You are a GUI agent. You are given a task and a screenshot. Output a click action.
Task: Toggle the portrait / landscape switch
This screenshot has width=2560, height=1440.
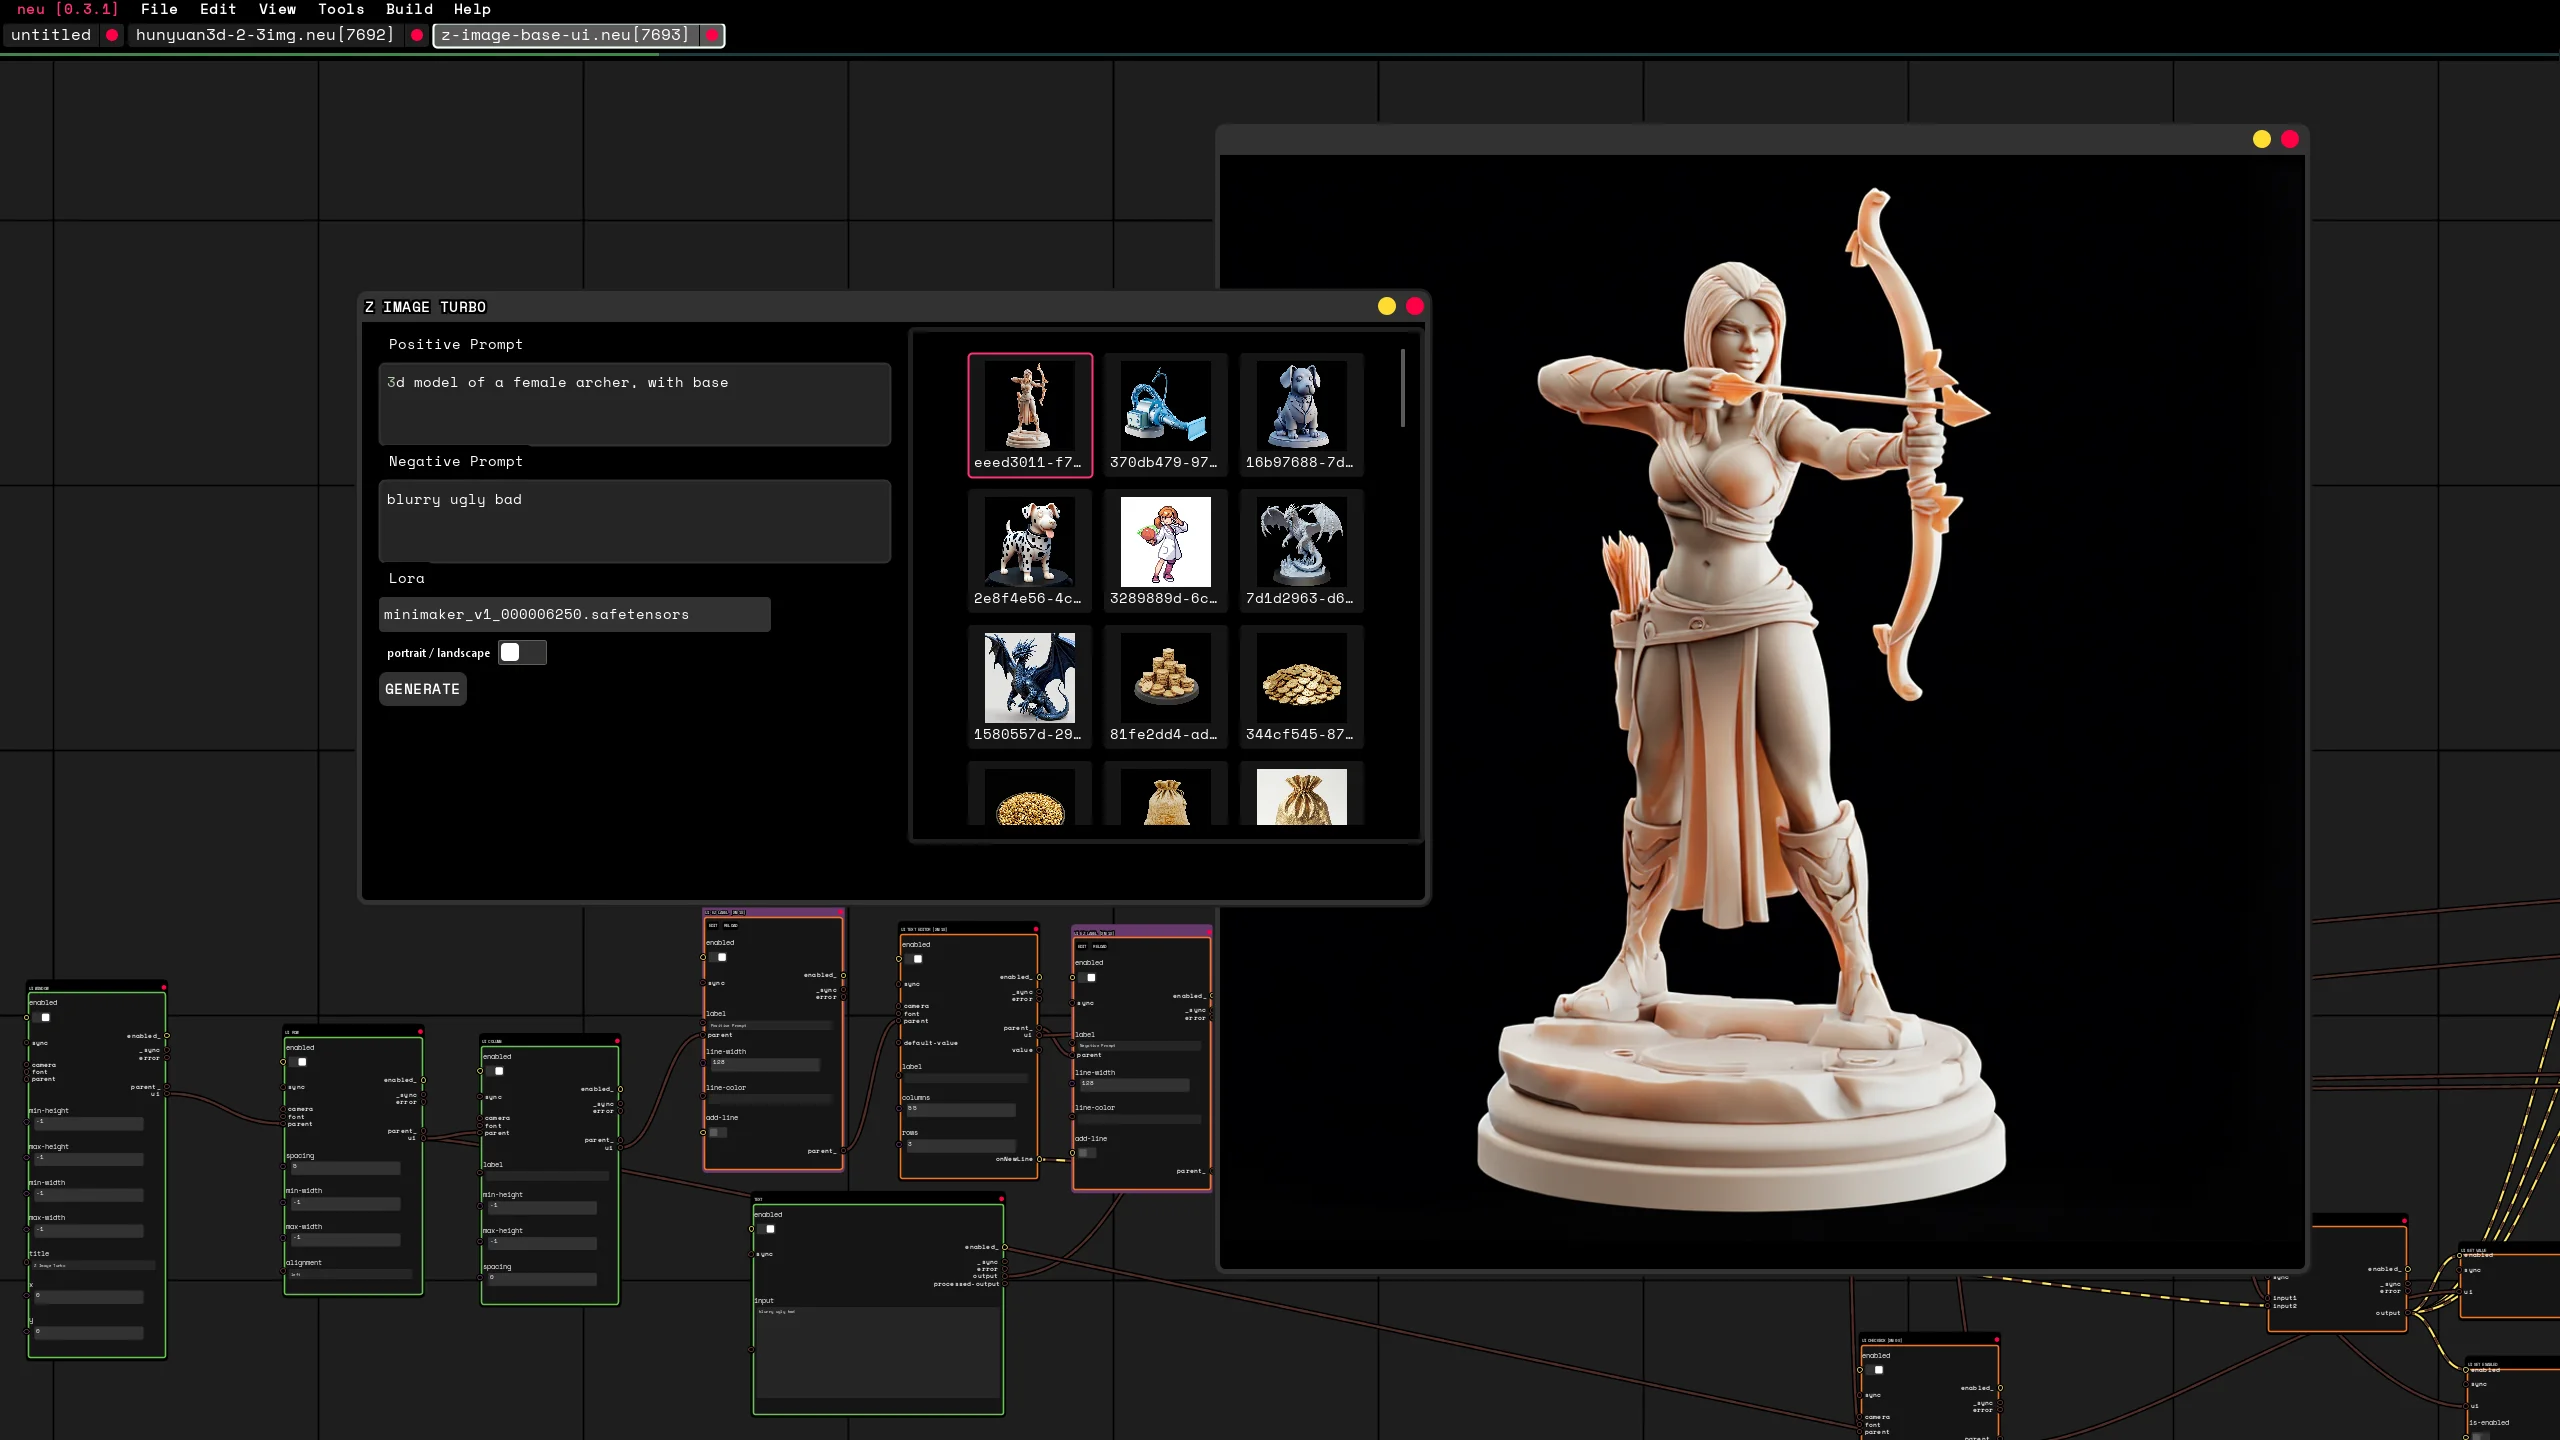pos(522,652)
